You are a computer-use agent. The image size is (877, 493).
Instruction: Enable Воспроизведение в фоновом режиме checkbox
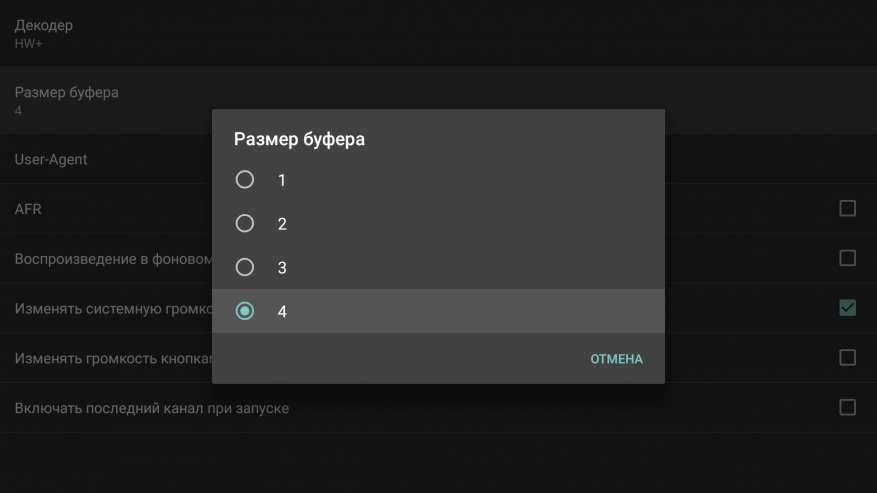pos(847,258)
